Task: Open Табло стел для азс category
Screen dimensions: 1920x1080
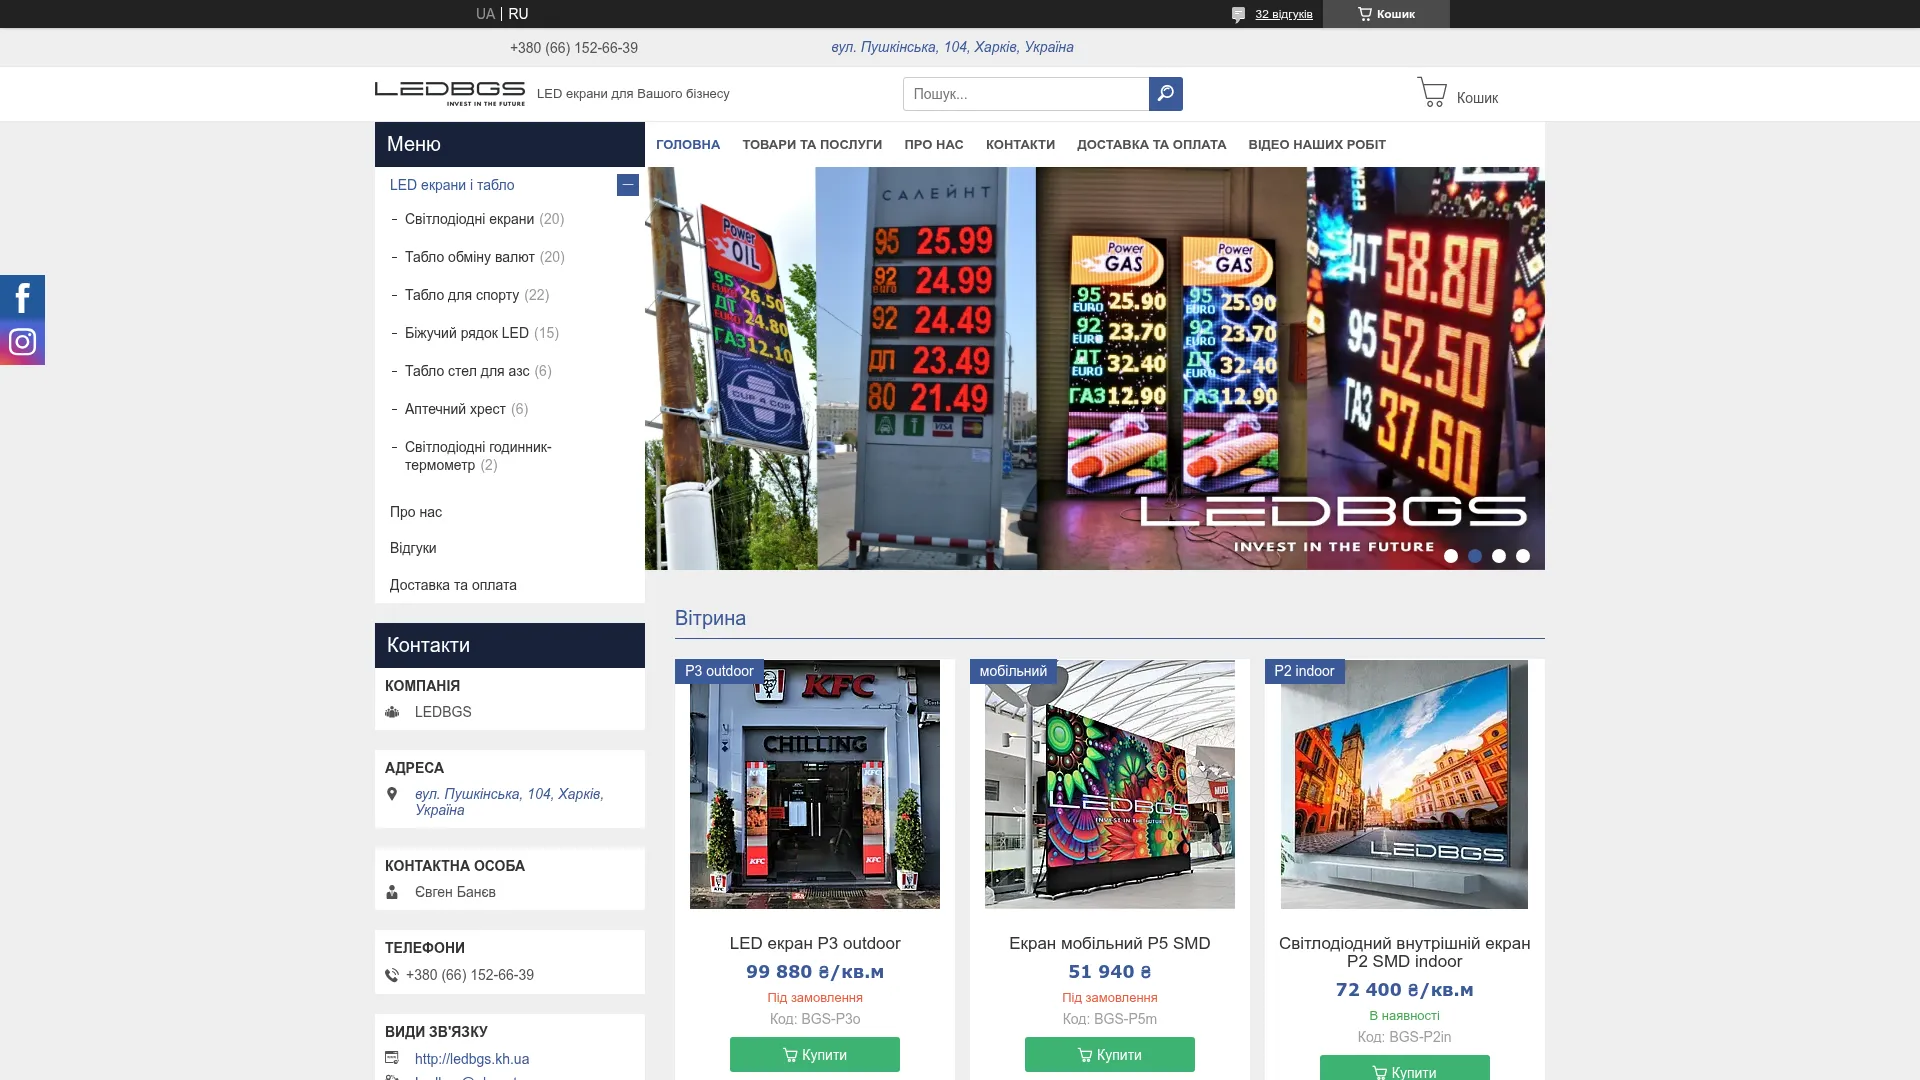Action: pyautogui.click(x=467, y=371)
